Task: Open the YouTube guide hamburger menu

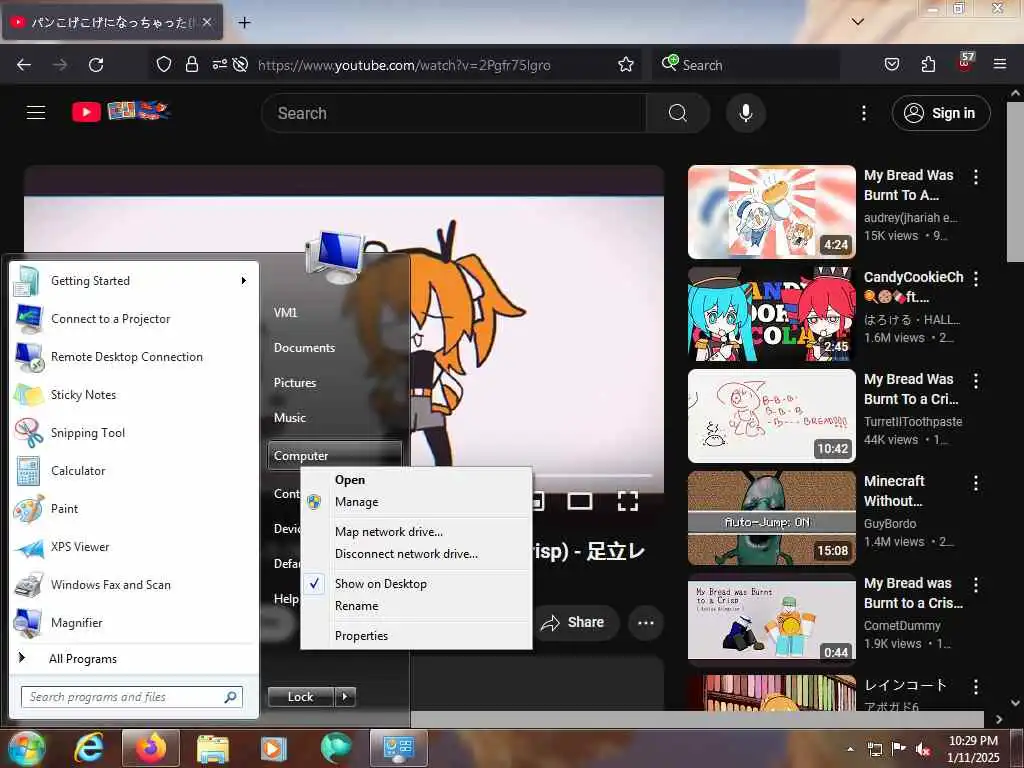Action: (36, 112)
